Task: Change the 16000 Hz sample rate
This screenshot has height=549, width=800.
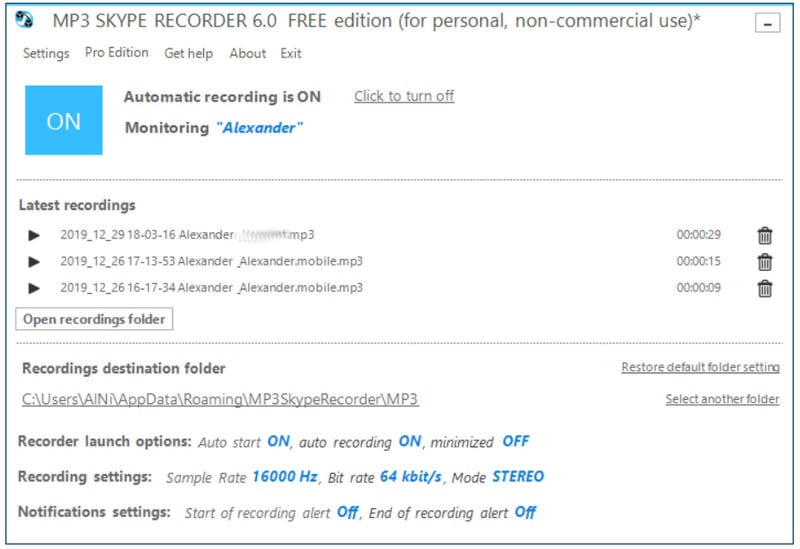Action: point(284,477)
